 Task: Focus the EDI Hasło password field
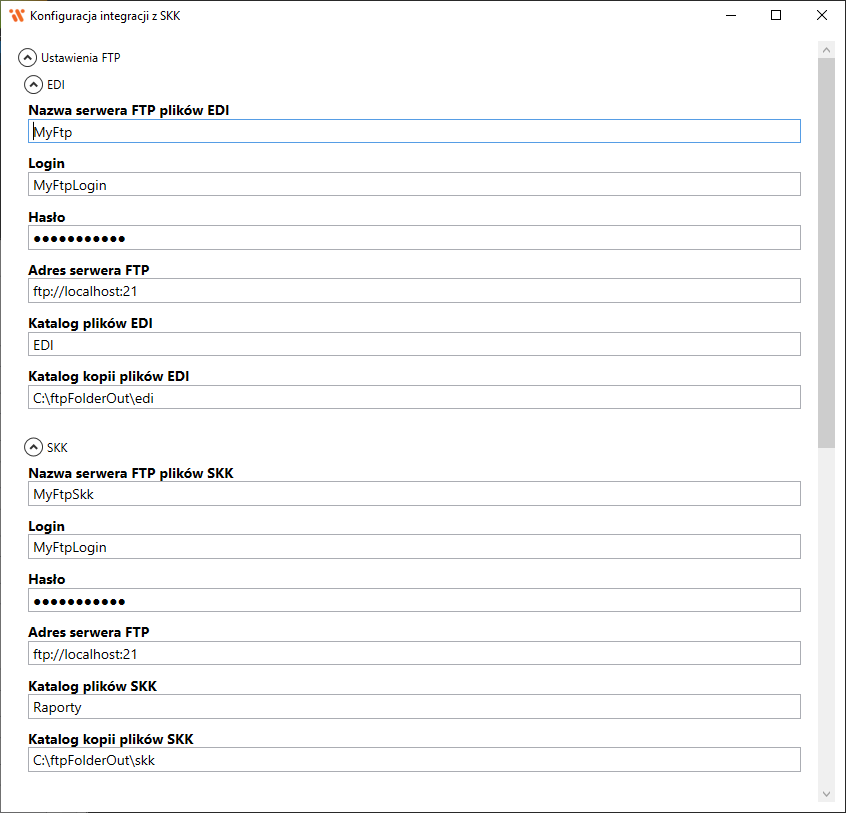click(414, 237)
